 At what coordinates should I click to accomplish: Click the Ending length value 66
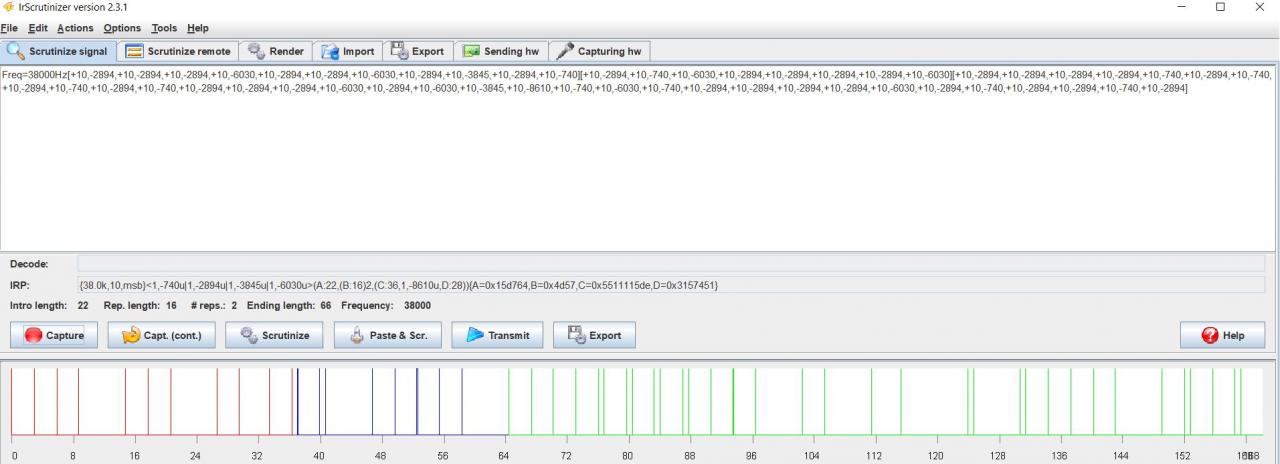(326, 305)
